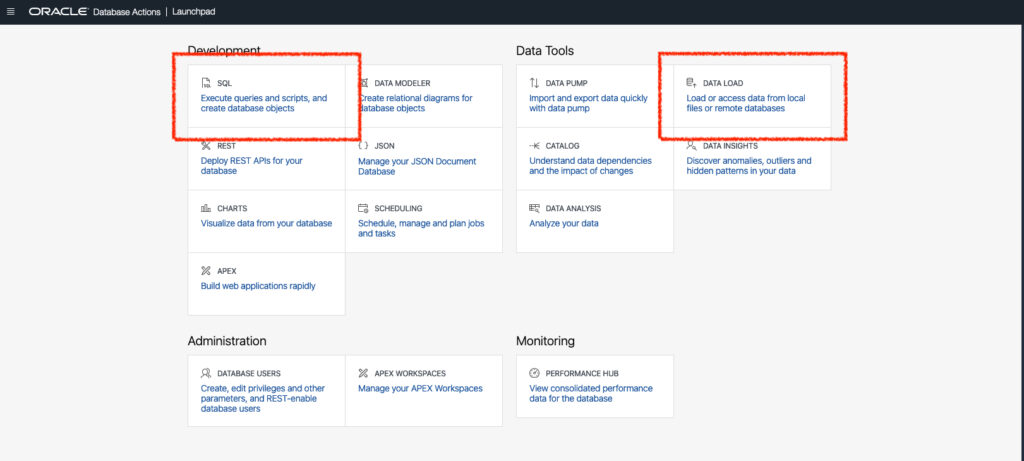Viewport: 1024px width, 461px height.
Task: Click the Data Pump arrows icon
Action: click(x=534, y=83)
